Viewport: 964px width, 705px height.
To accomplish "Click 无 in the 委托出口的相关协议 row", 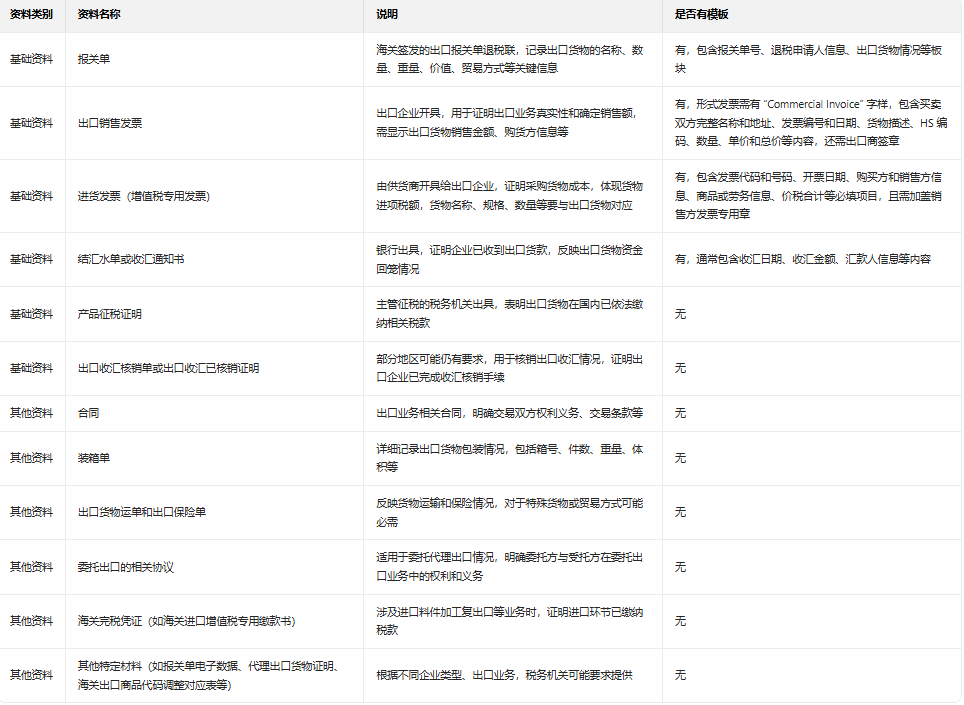I will (680, 567).
